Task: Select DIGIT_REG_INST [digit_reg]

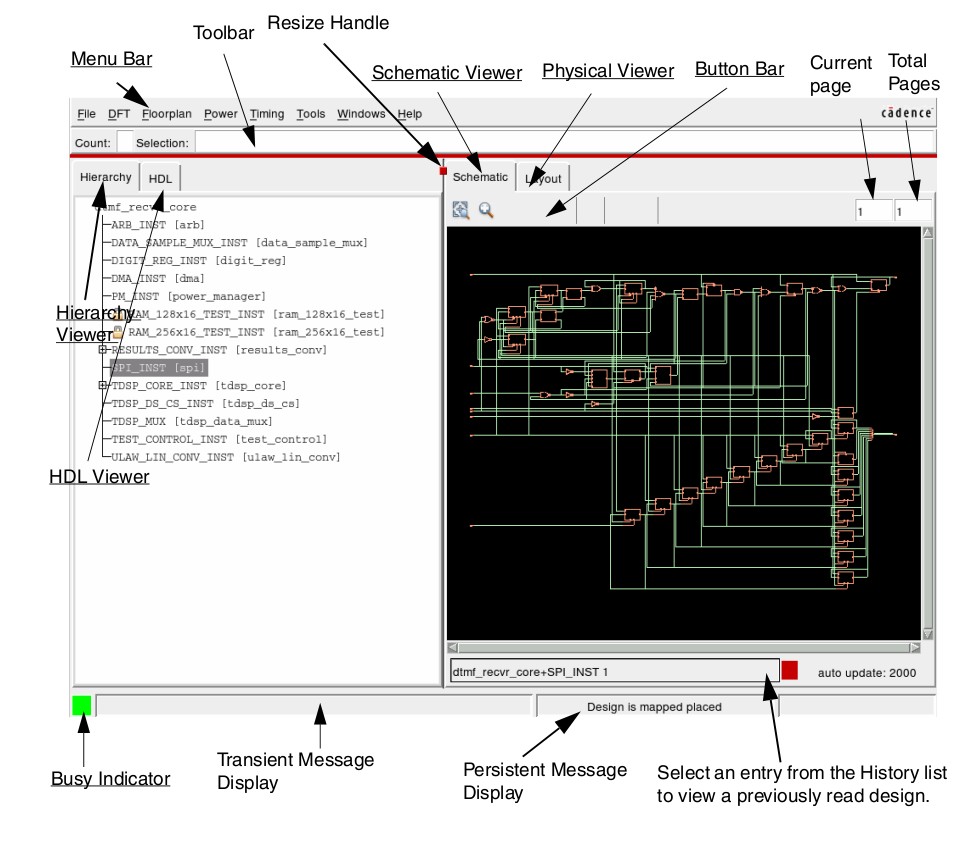Action: point(198,261)
